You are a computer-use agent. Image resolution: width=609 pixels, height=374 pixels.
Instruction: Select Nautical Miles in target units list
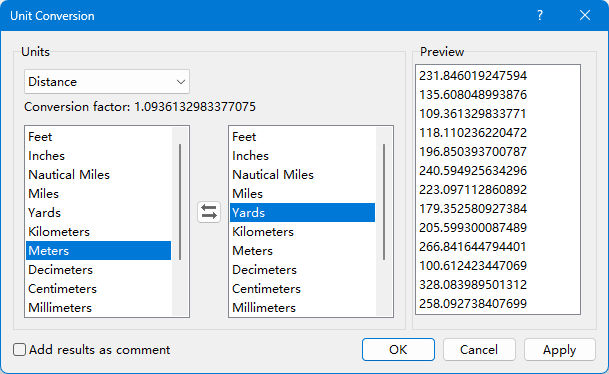pyautogui.click(x=303, y=175)
